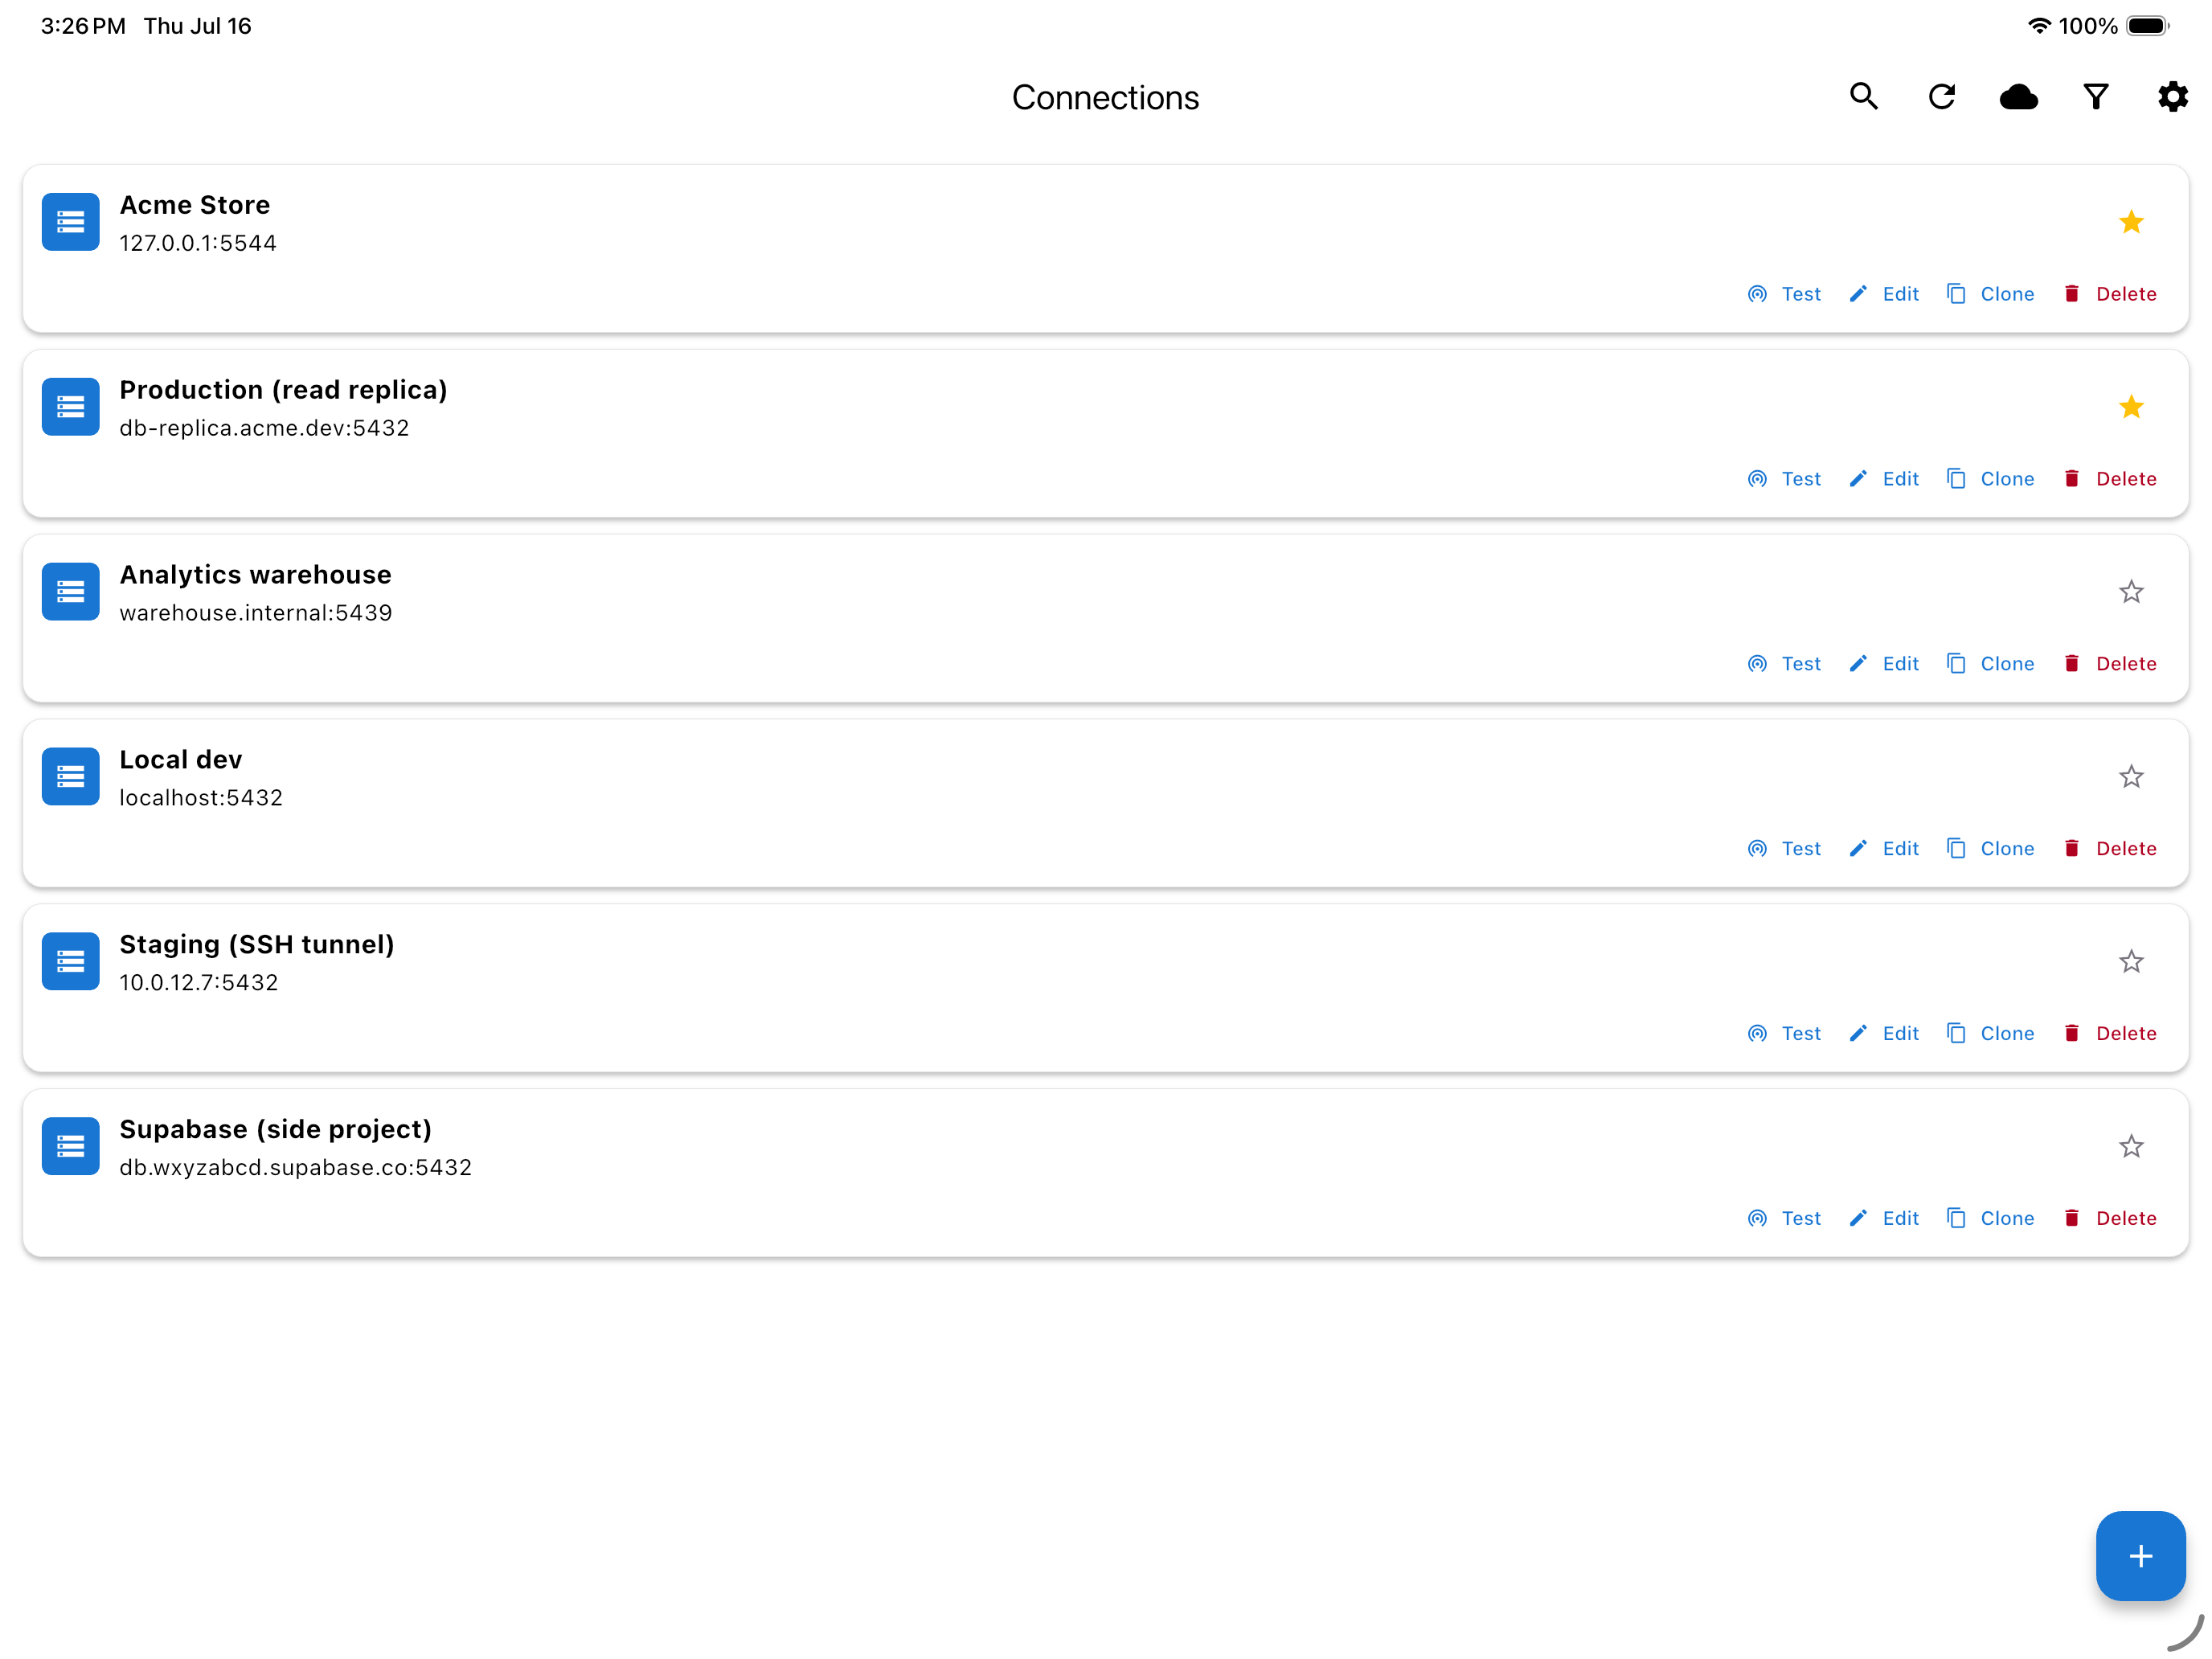This screenshot has height=1659, width=2212.
Task: Click the Analytics warehouse database icon
Action: point(70,592)
